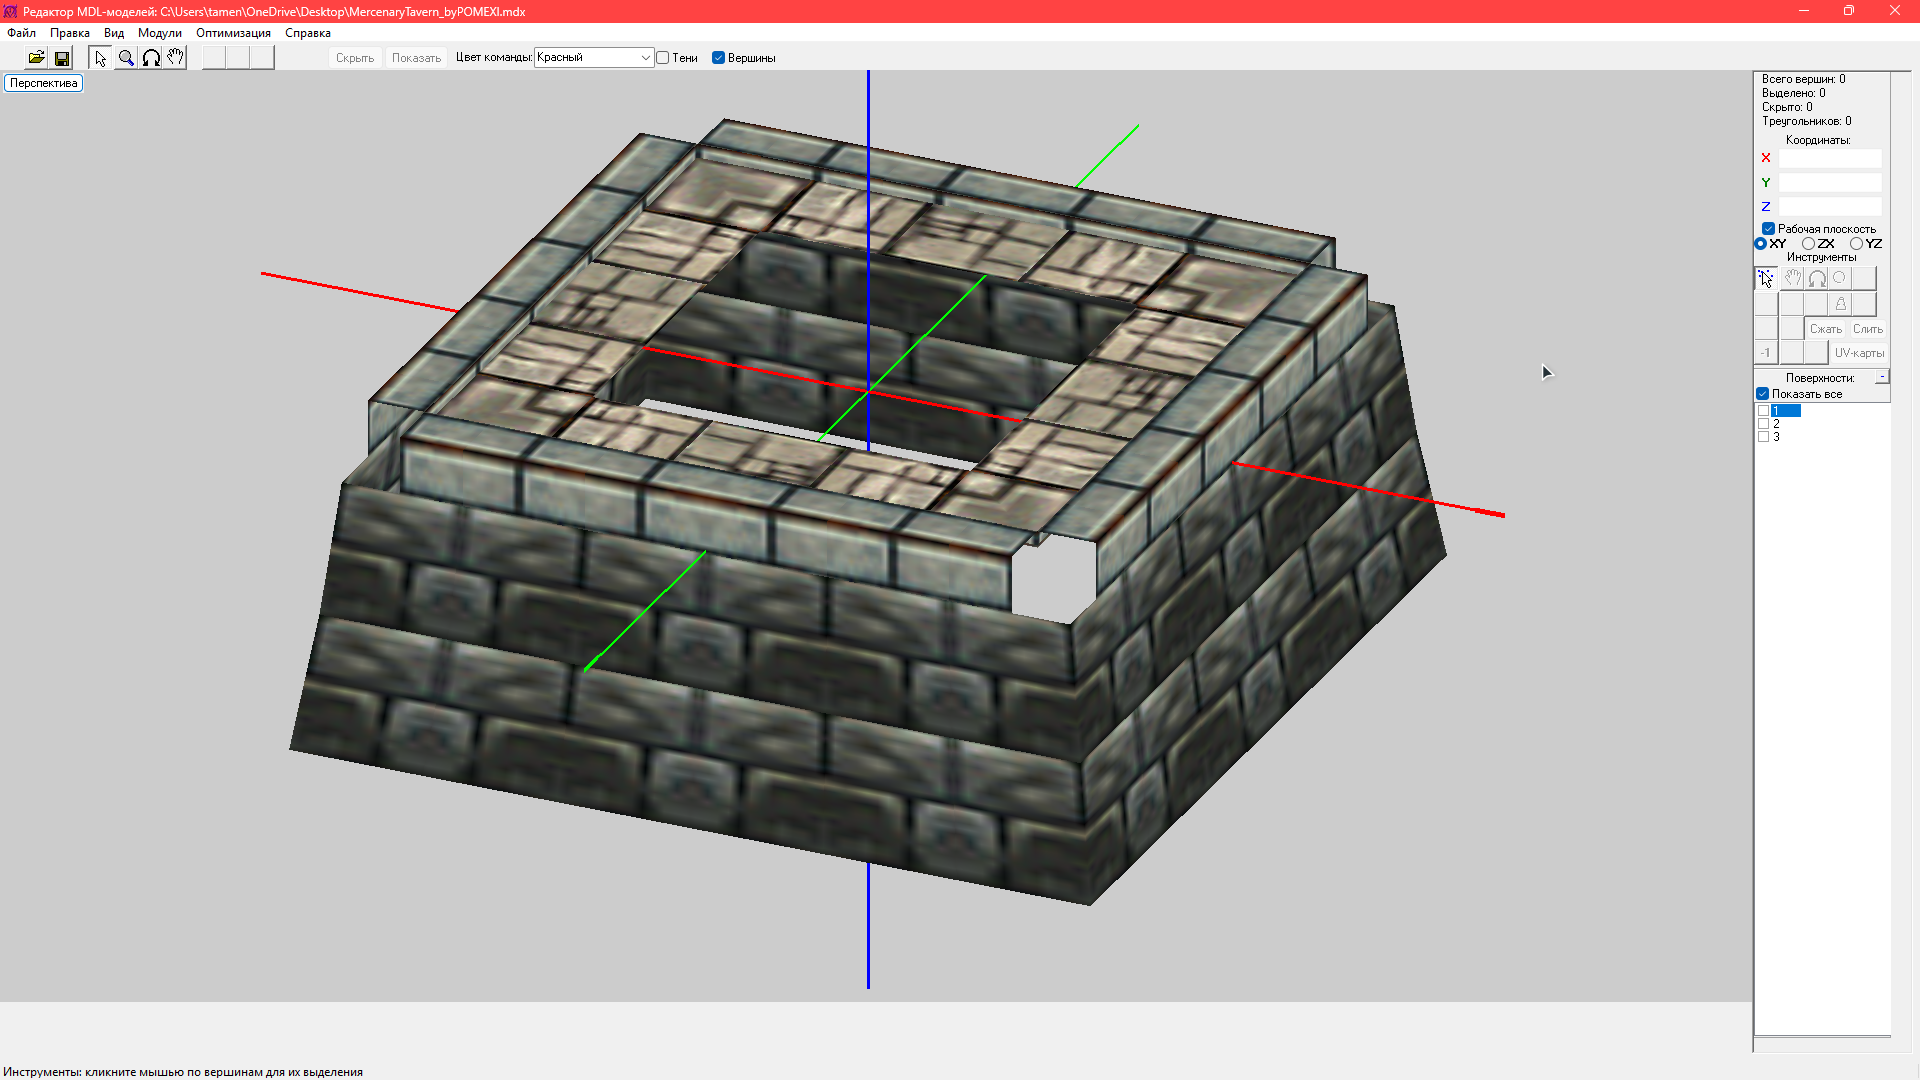Click the rotate tool in Инструменты panel
Viewport: 1920px width, 1080px height.
pos(1817,278)
